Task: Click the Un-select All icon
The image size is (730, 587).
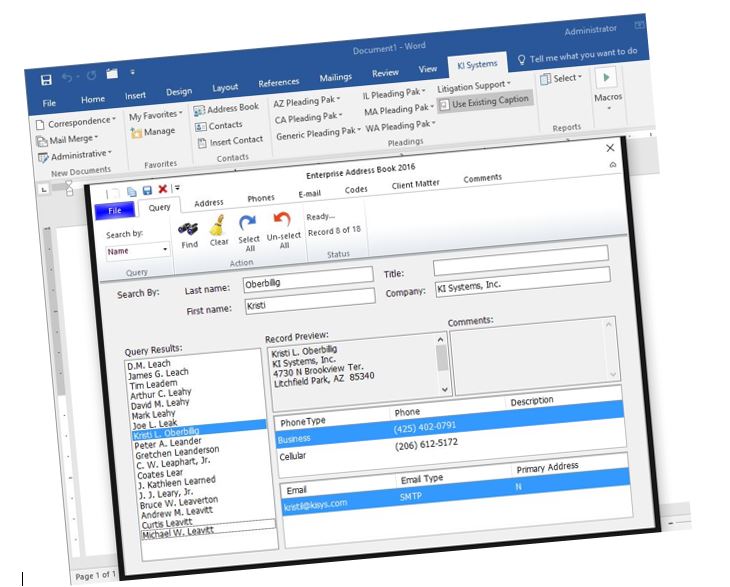Action: (282, 220)
